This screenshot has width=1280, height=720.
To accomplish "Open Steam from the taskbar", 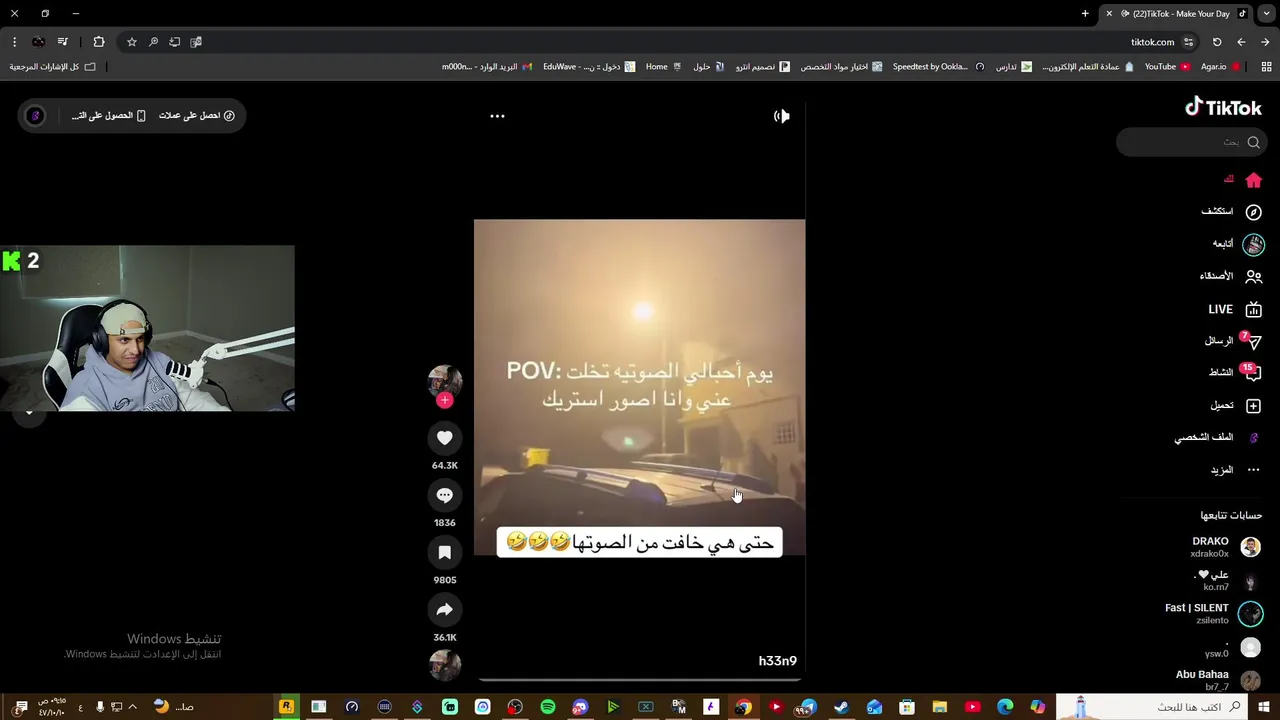I will [841, 707].
